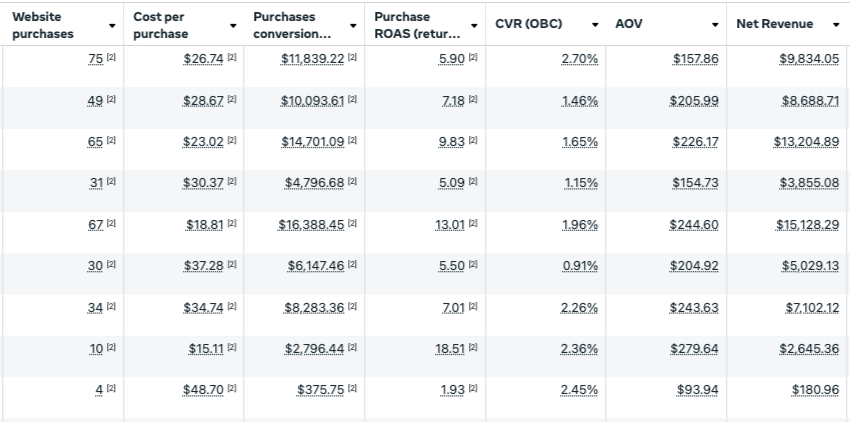The height and width of the screenshot is (422, 850).
Task: Click the footnote marker next to $16,388.45
Action: click(x=352, y=224)
